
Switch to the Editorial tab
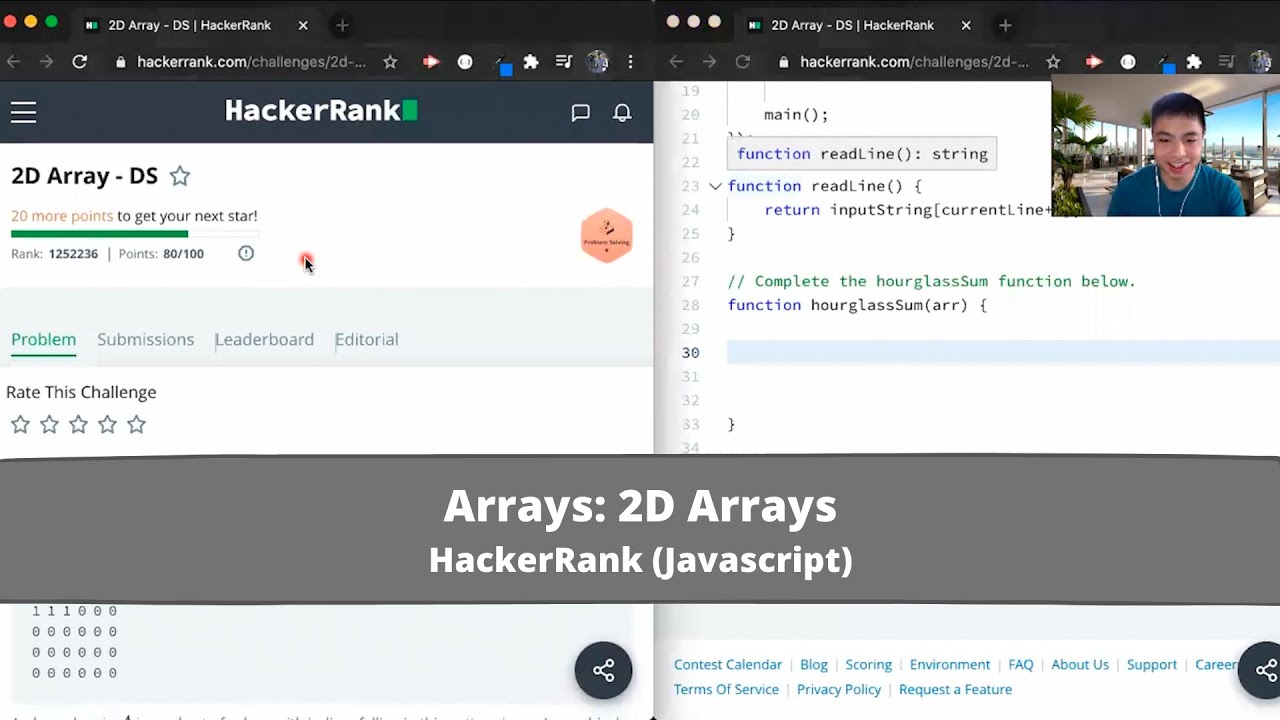[x=366, y=339]
